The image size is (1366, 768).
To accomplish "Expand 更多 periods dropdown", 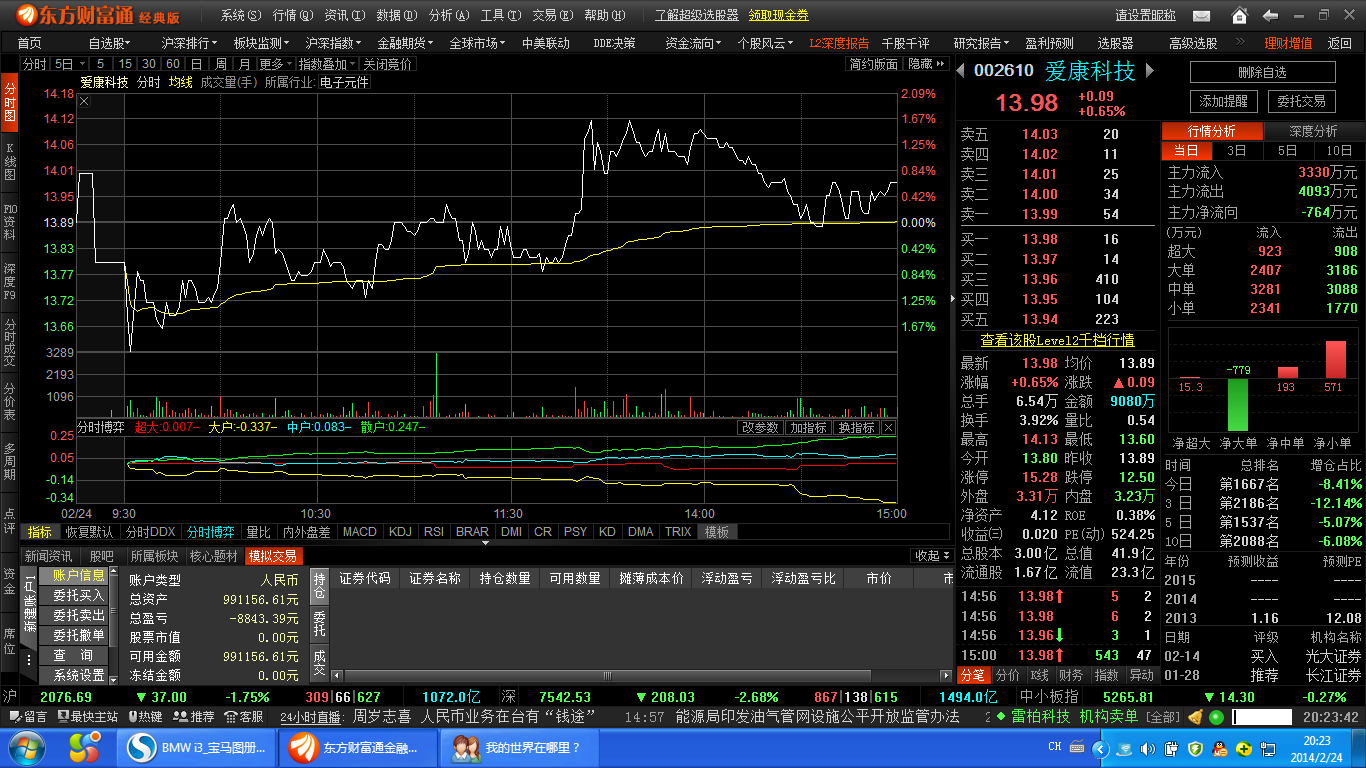I will (x=274, y=63).
